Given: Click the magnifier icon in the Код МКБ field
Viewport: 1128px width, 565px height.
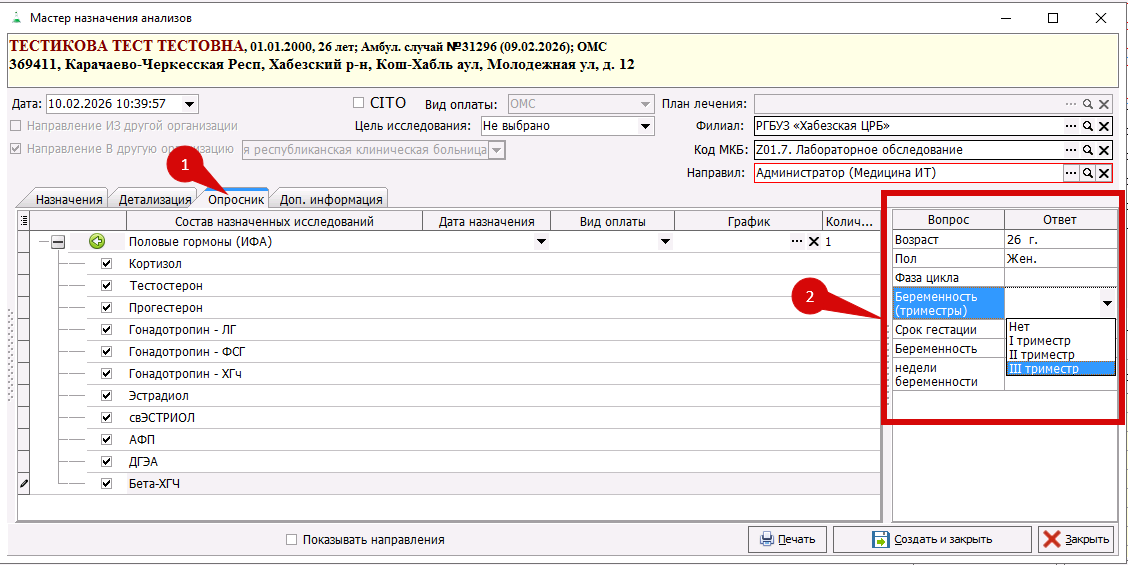Looking at the screenshot, I should click(1087, 150).
